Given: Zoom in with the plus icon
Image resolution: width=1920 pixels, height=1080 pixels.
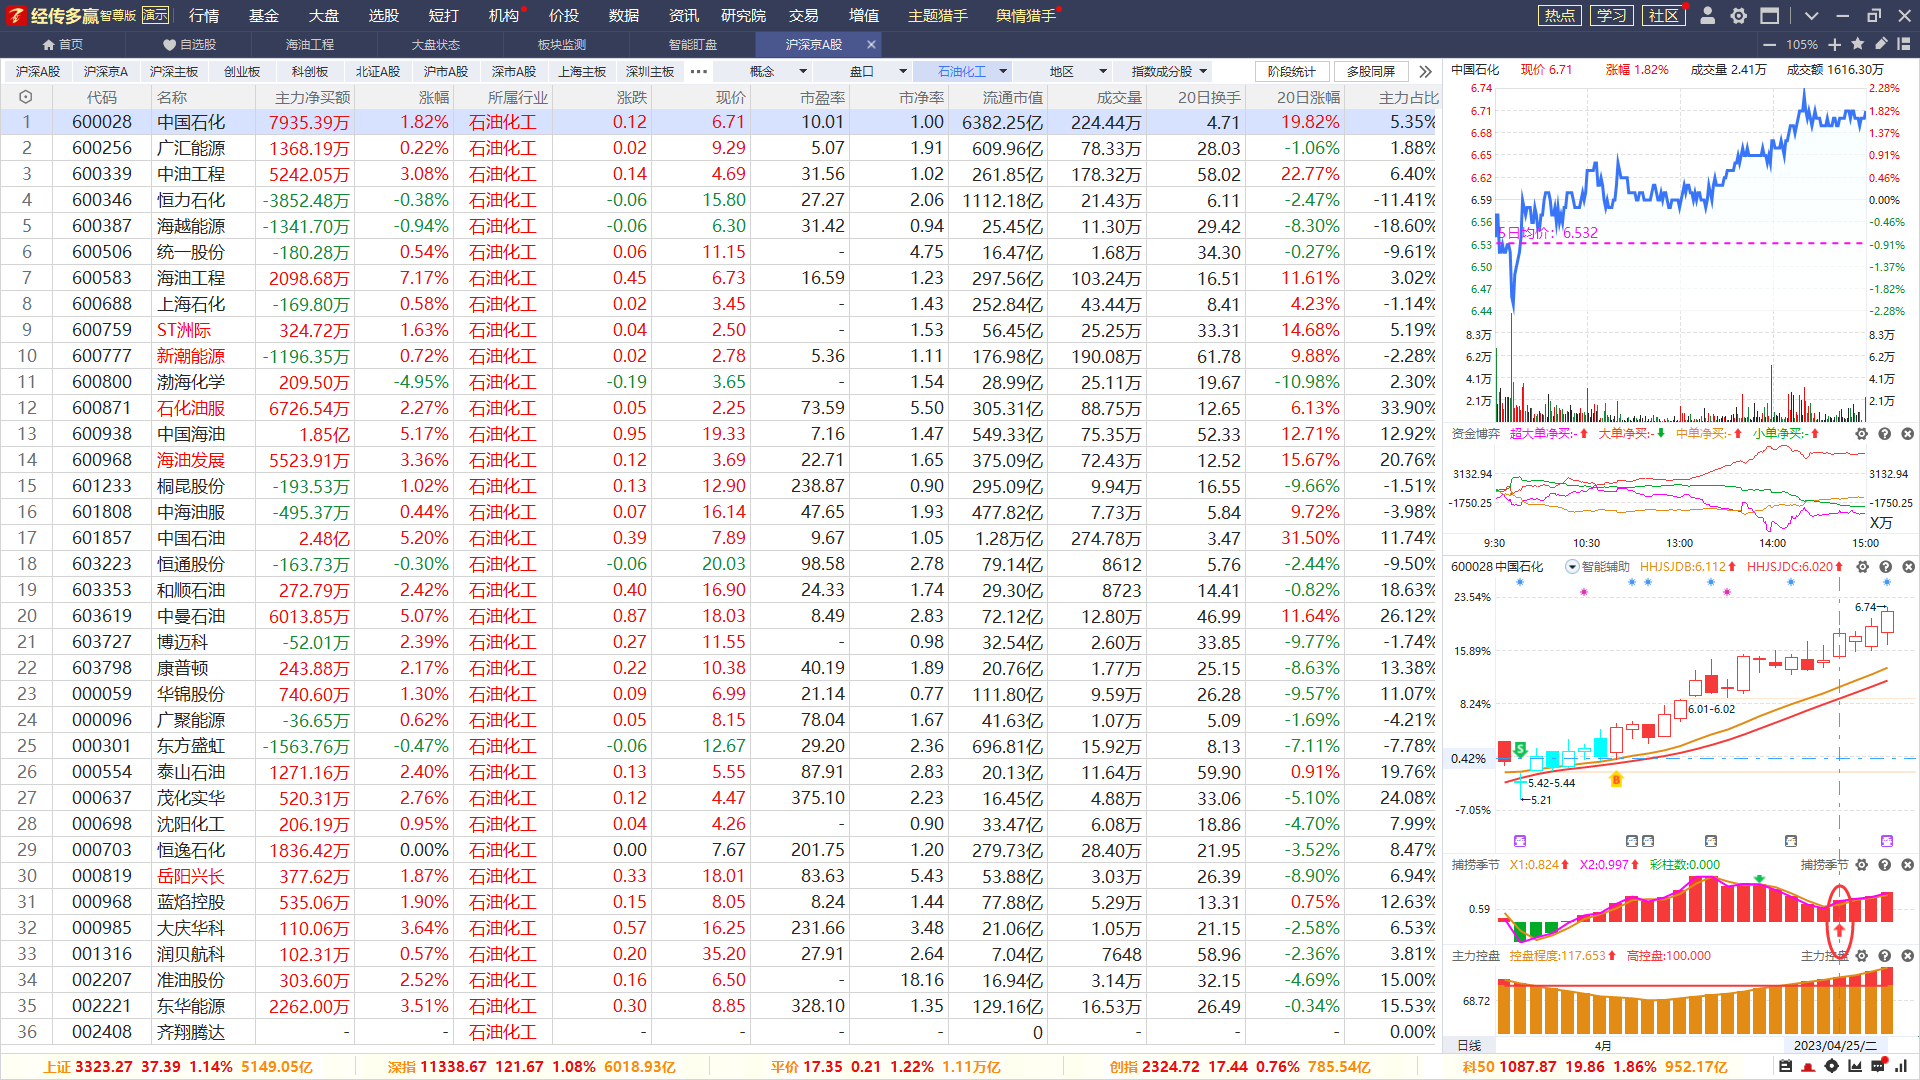Looking at the screenshot, I should pyautogui.click(x=1835, y=45).
